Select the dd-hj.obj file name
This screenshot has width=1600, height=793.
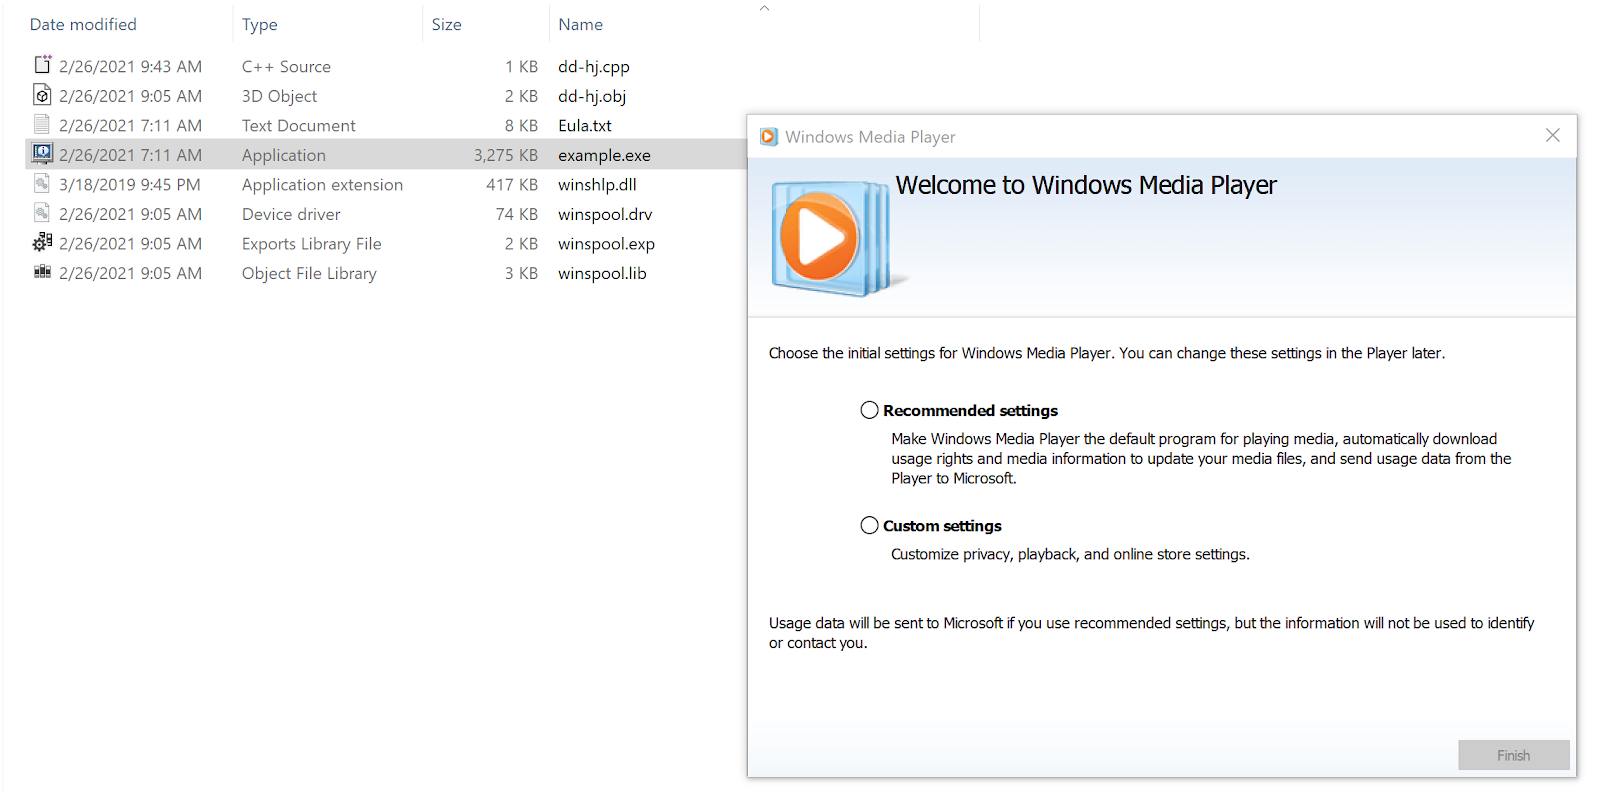coord(592,96)
